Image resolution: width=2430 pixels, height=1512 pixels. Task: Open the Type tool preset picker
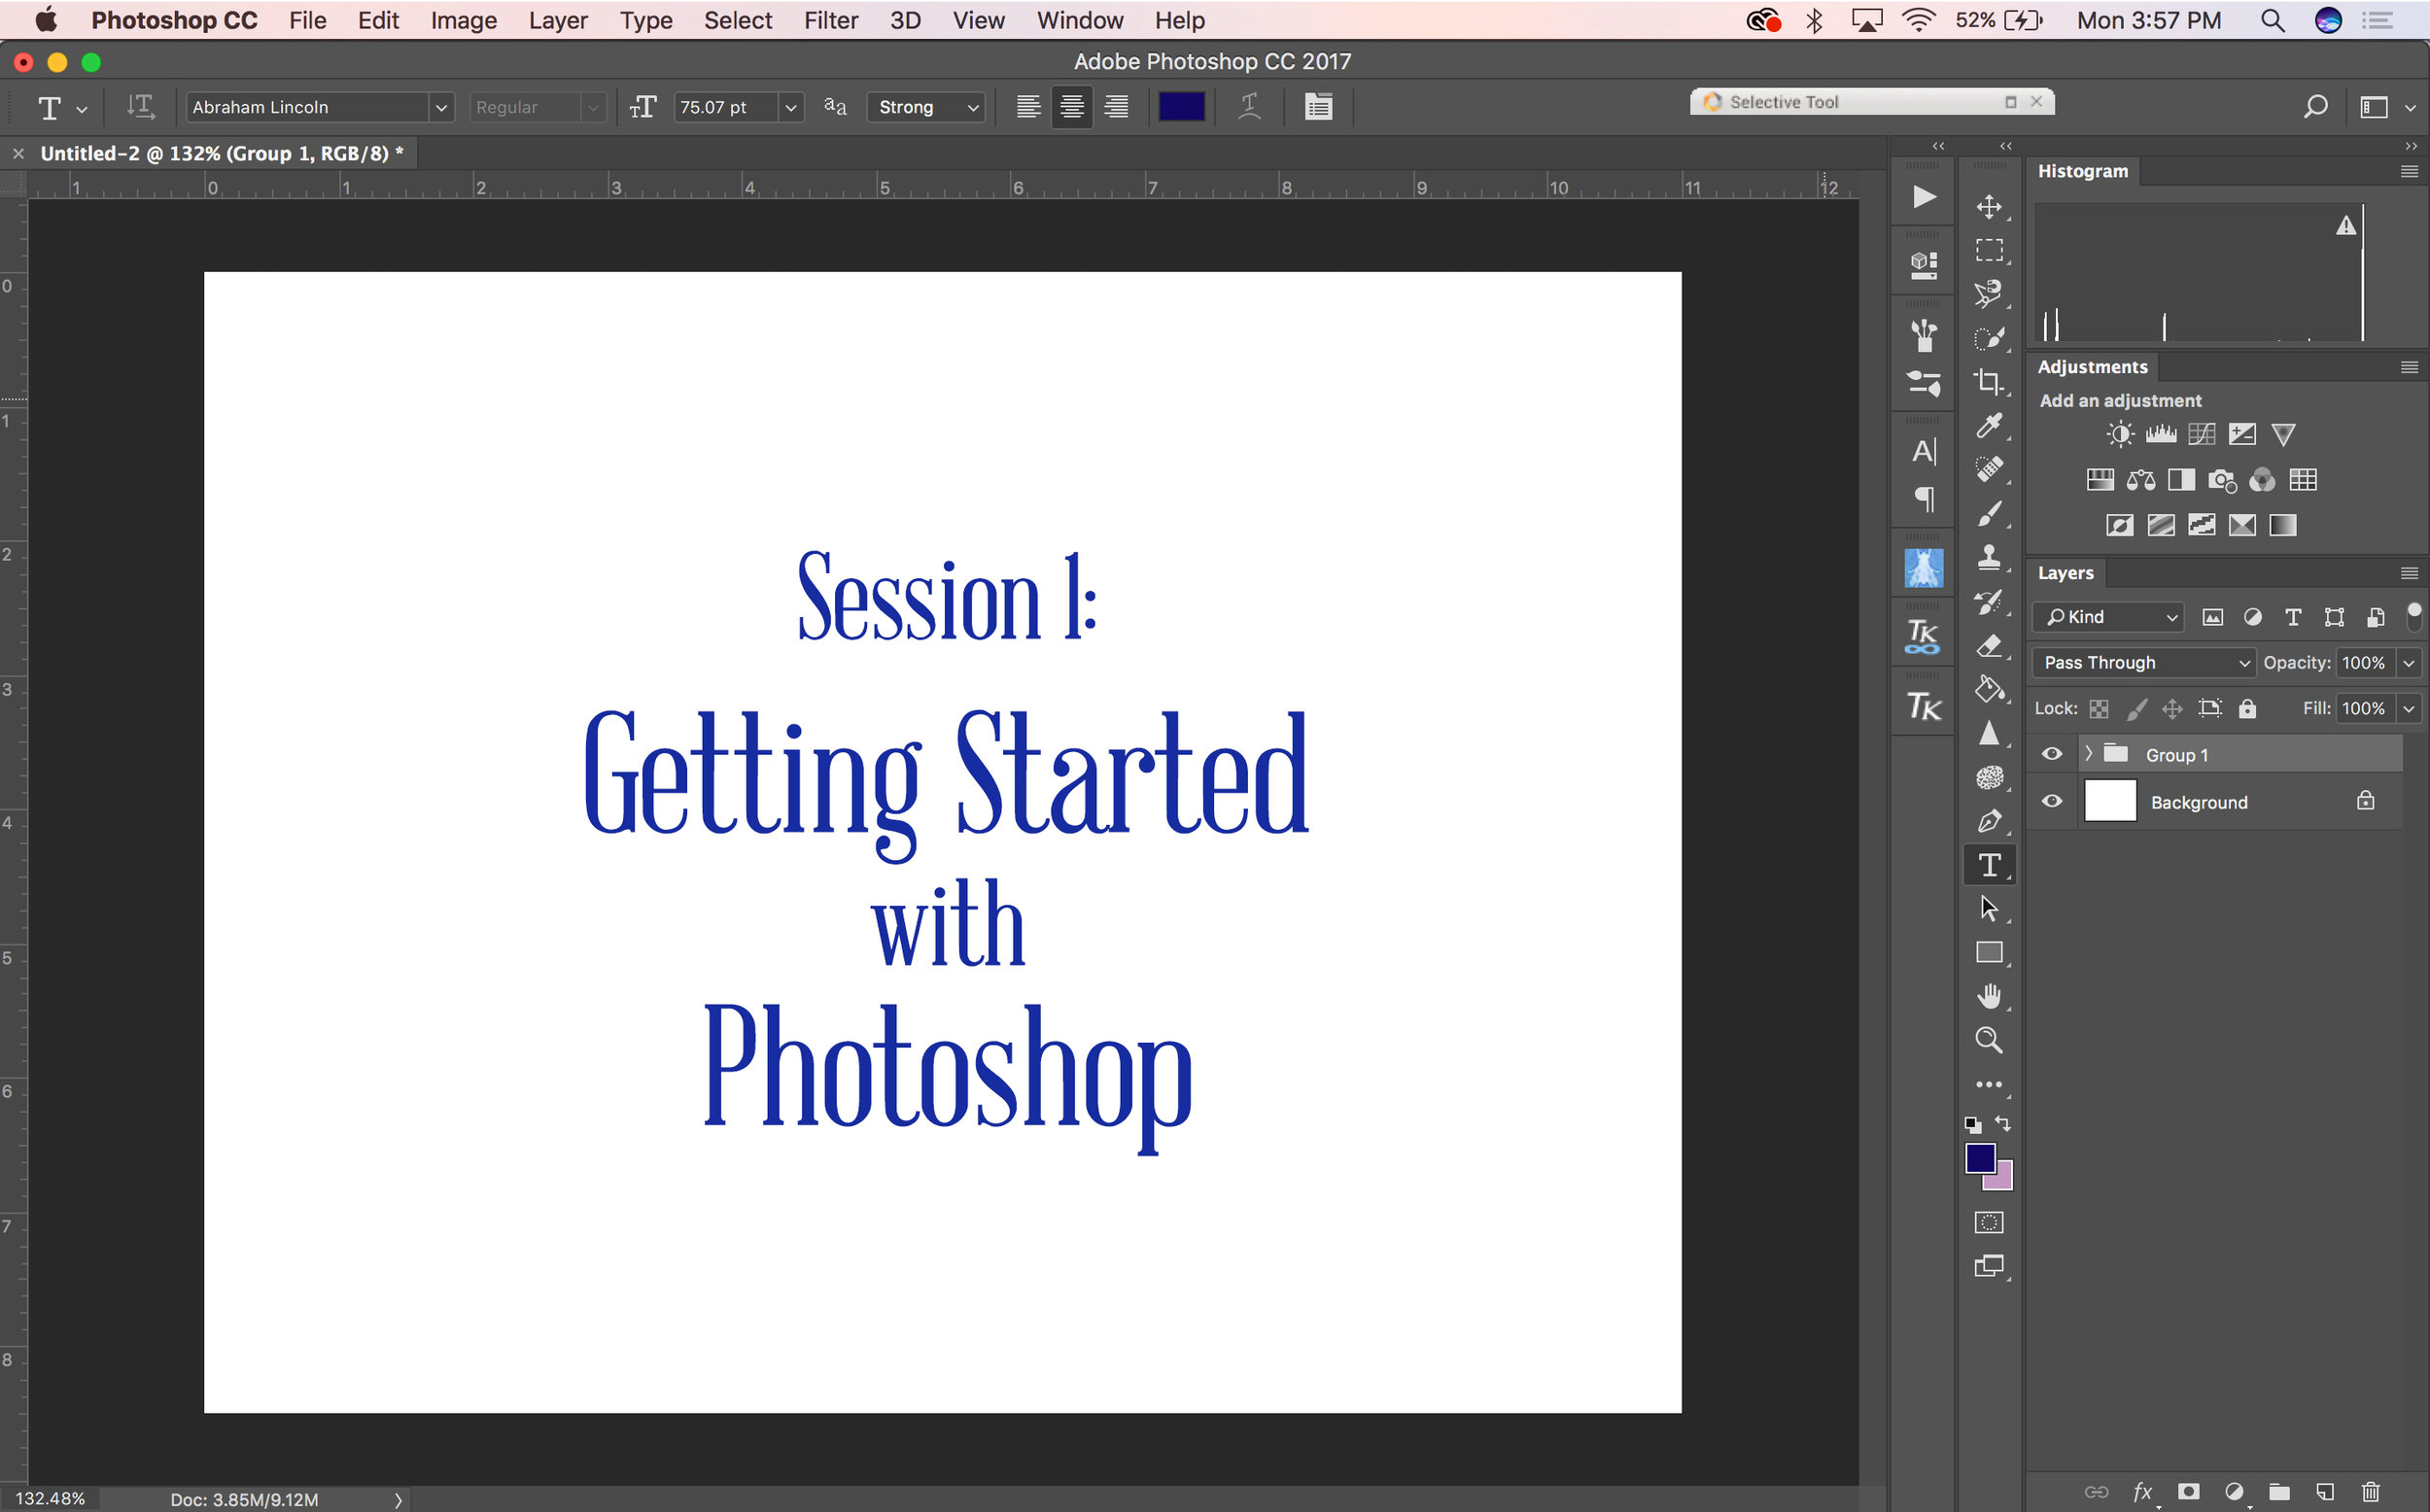click(60, 107)
